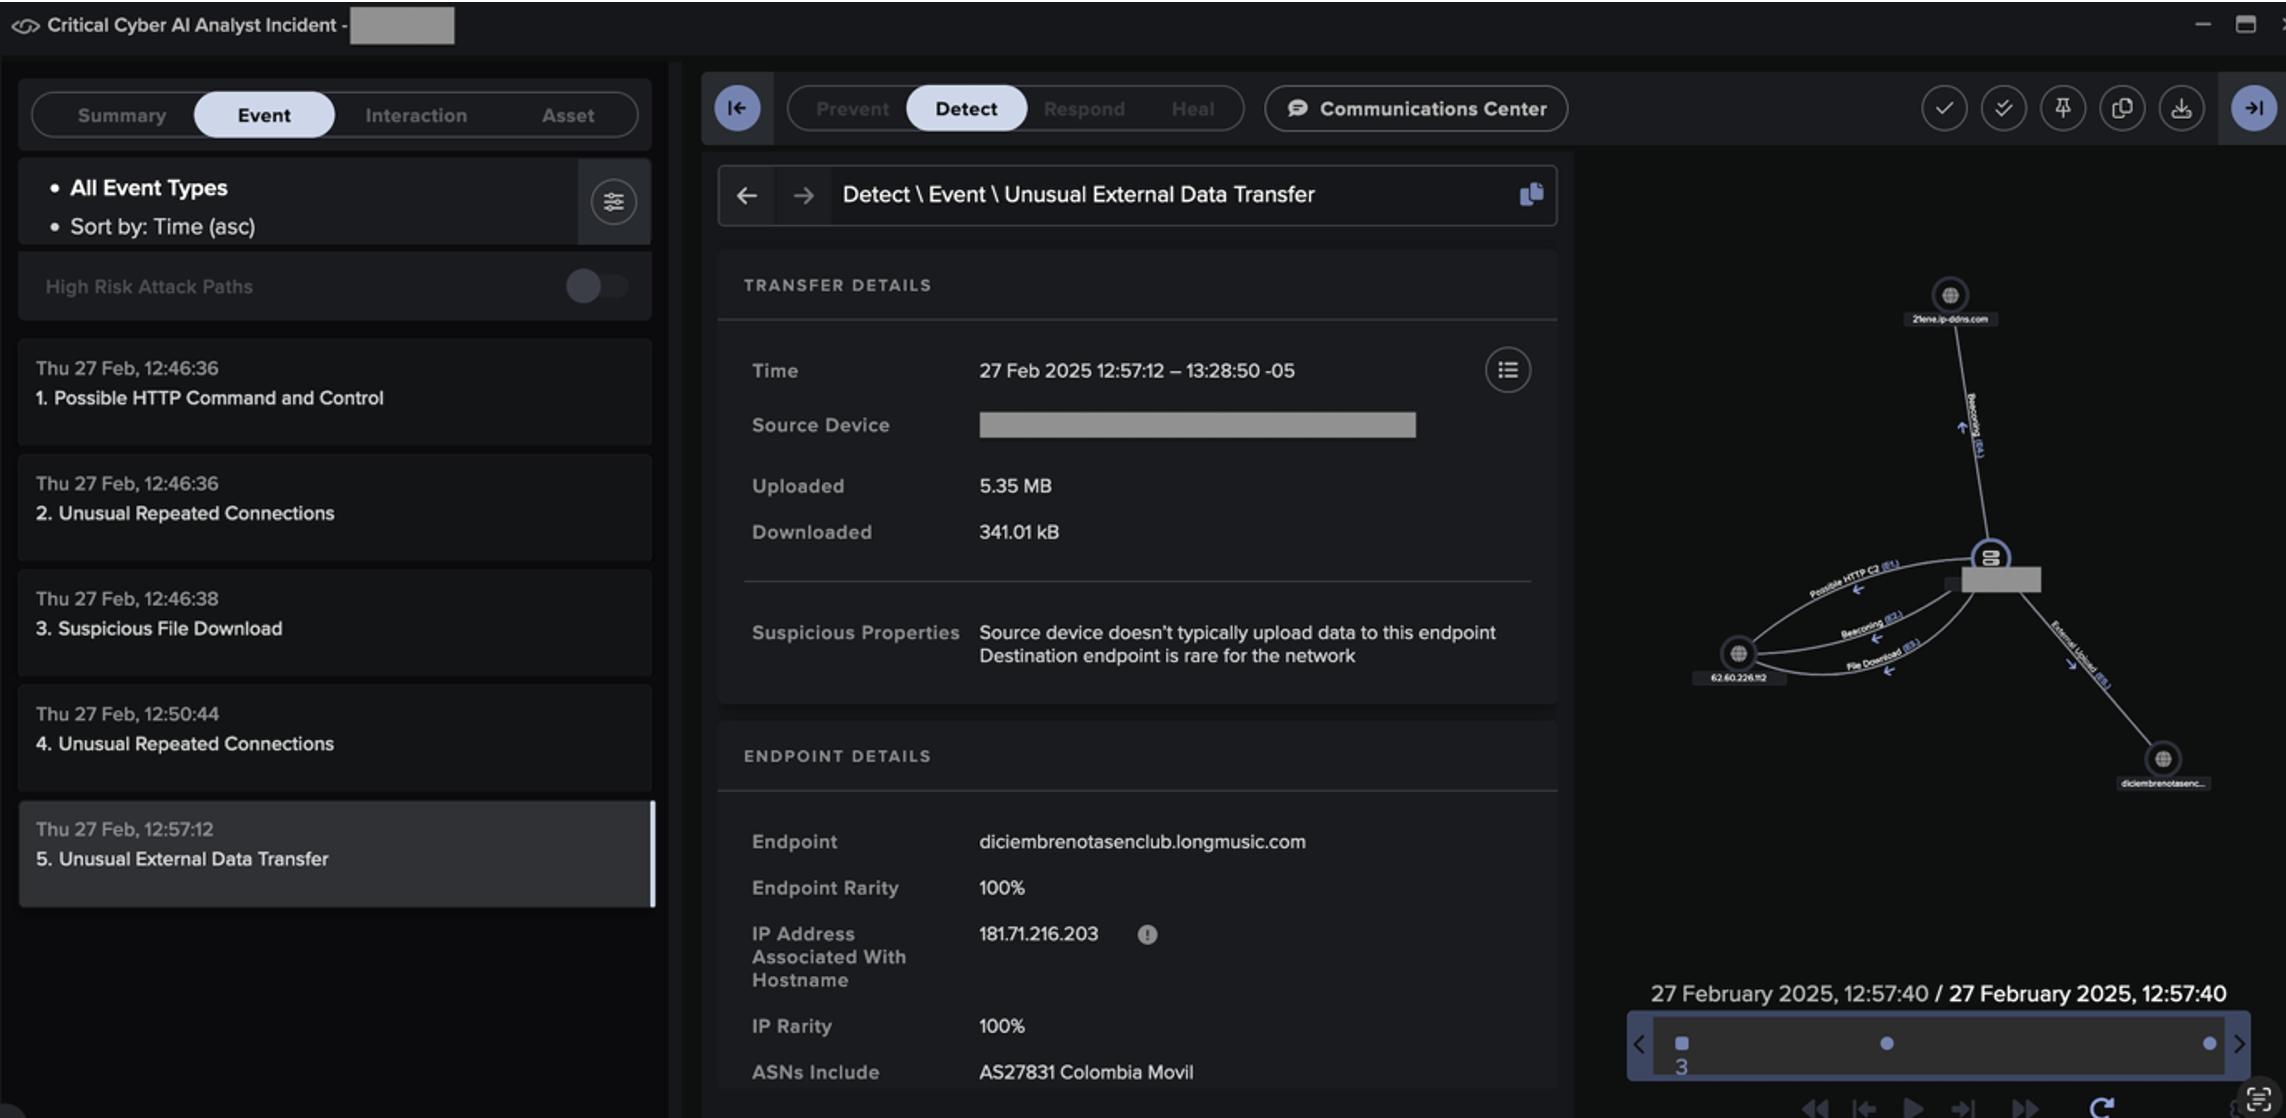Select the 62.60.226.112 globe node
Viewport: 2286px width, 1118px height.
1739,653
